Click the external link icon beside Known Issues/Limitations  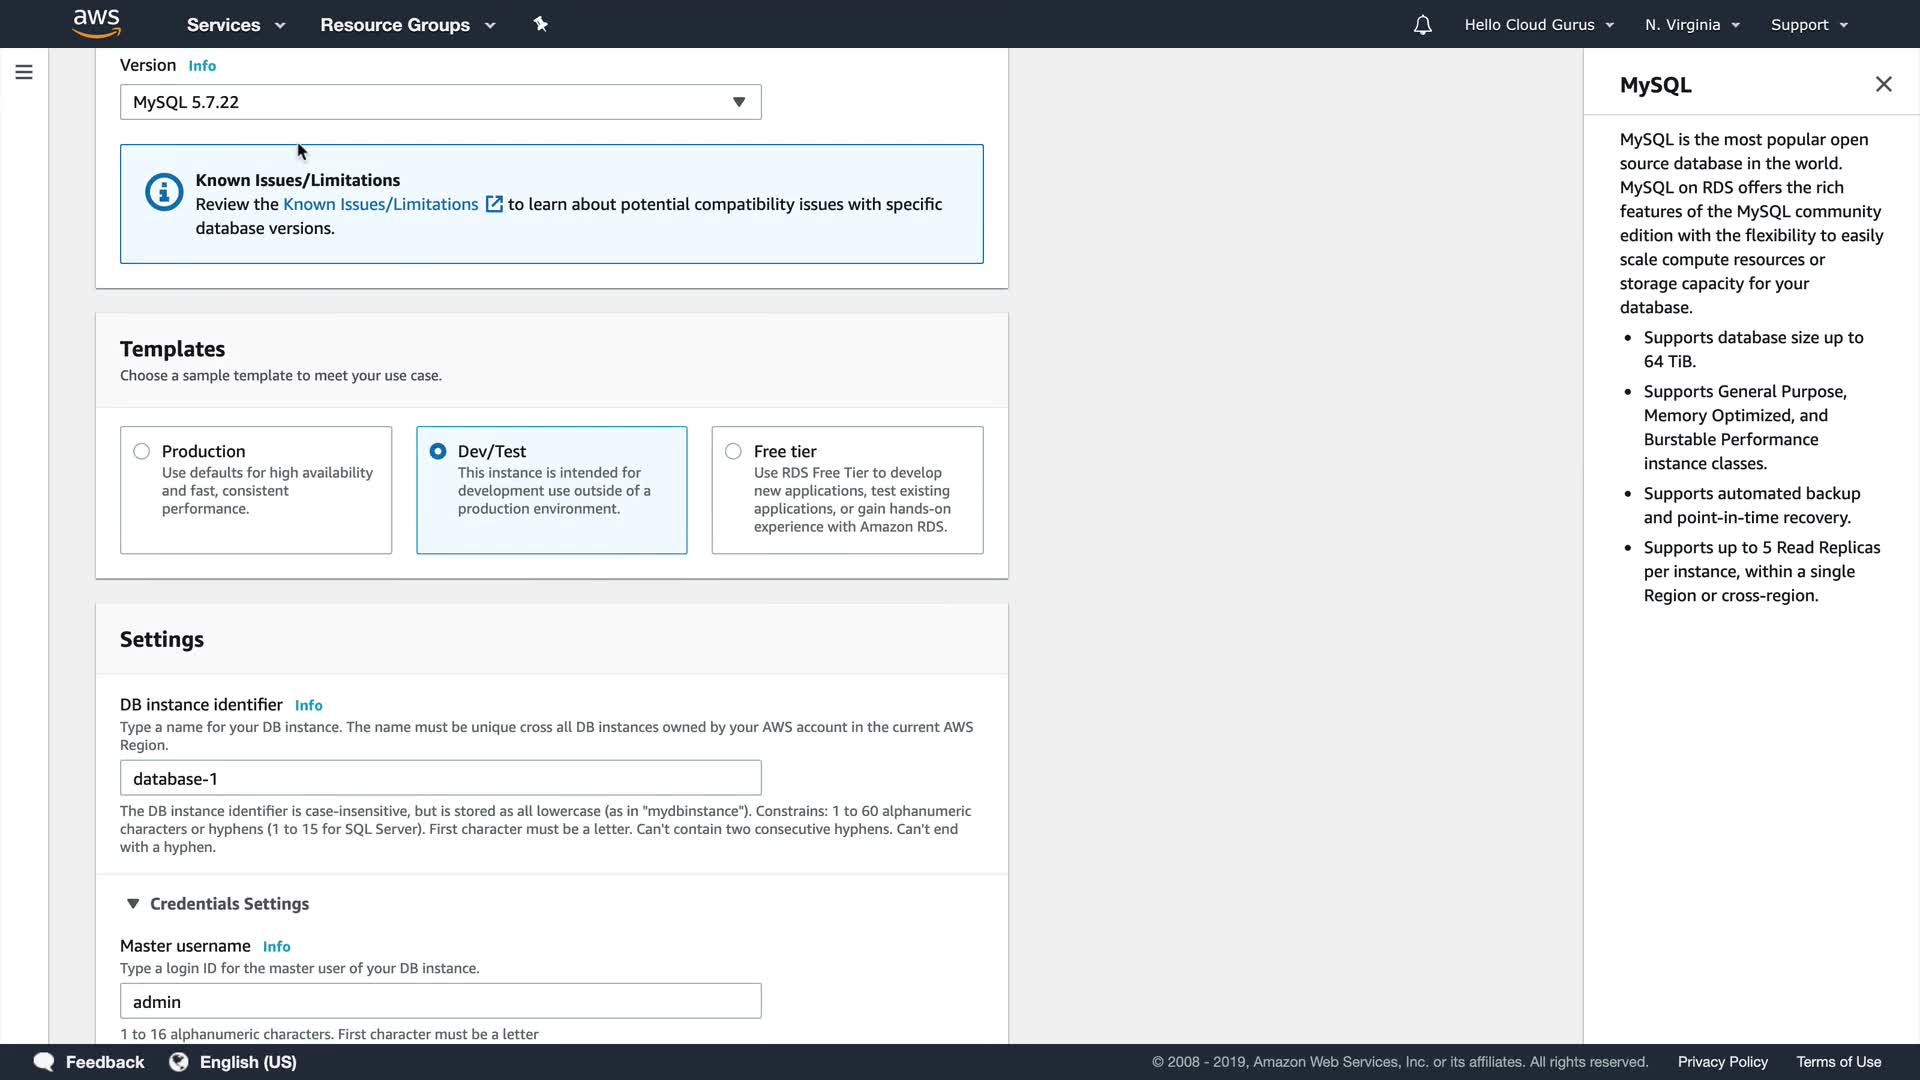(x=494, y=204)
